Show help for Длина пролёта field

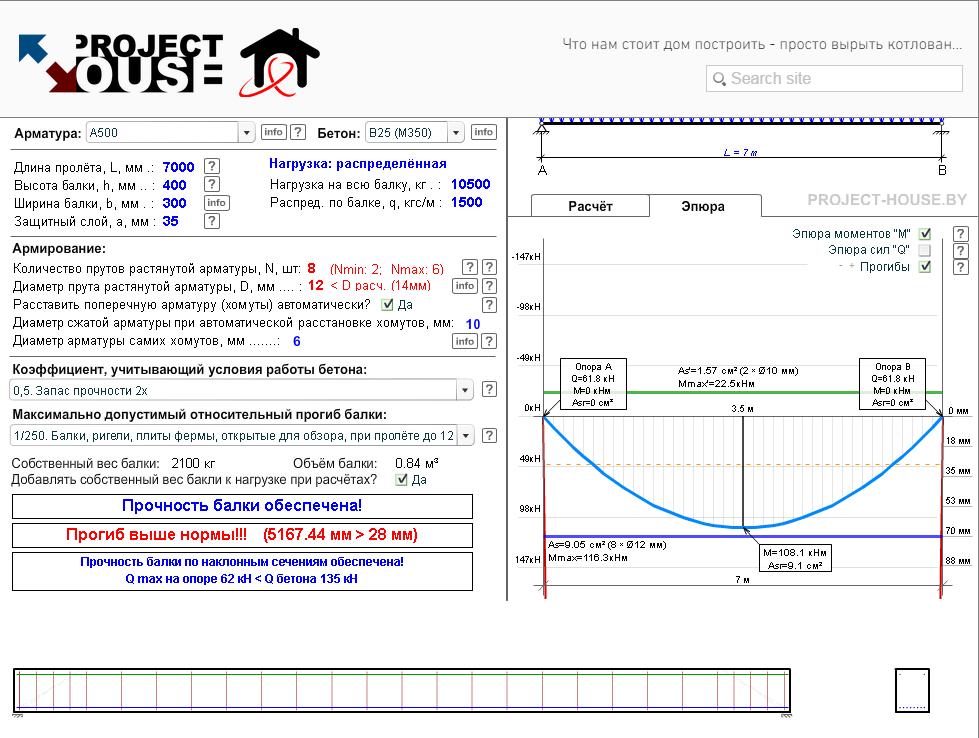click(212, 166)
